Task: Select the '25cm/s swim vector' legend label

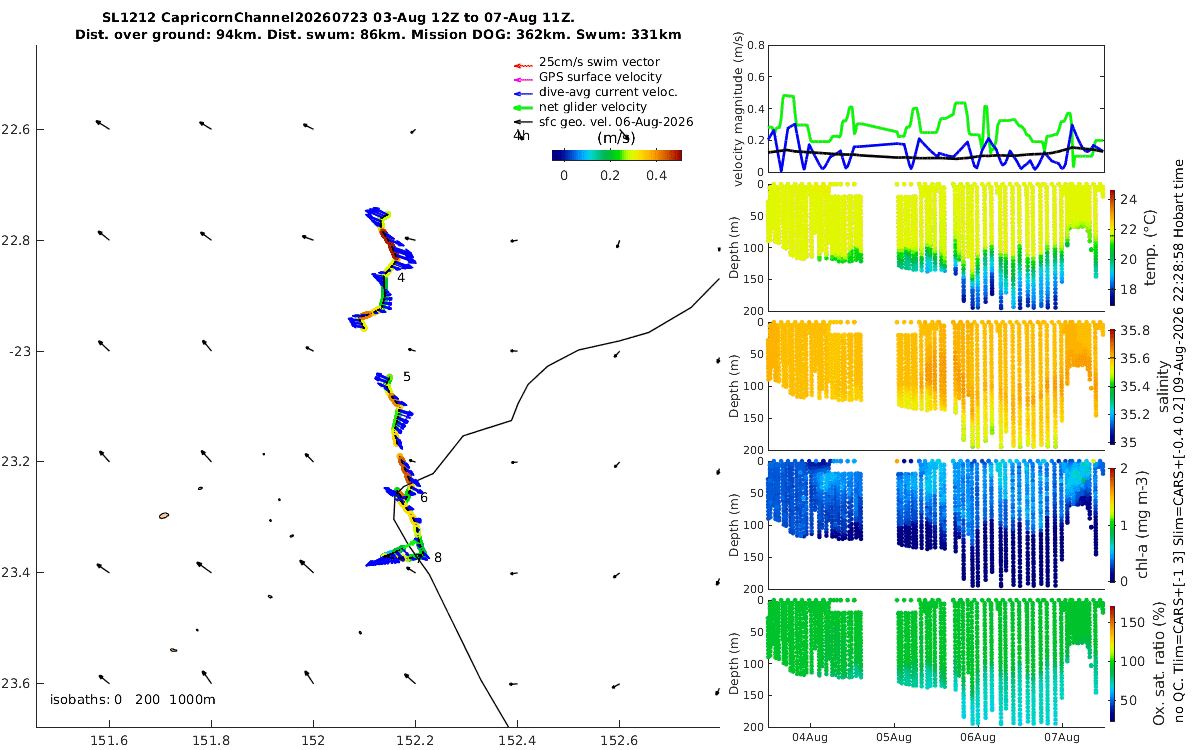Action: [599, 62]
